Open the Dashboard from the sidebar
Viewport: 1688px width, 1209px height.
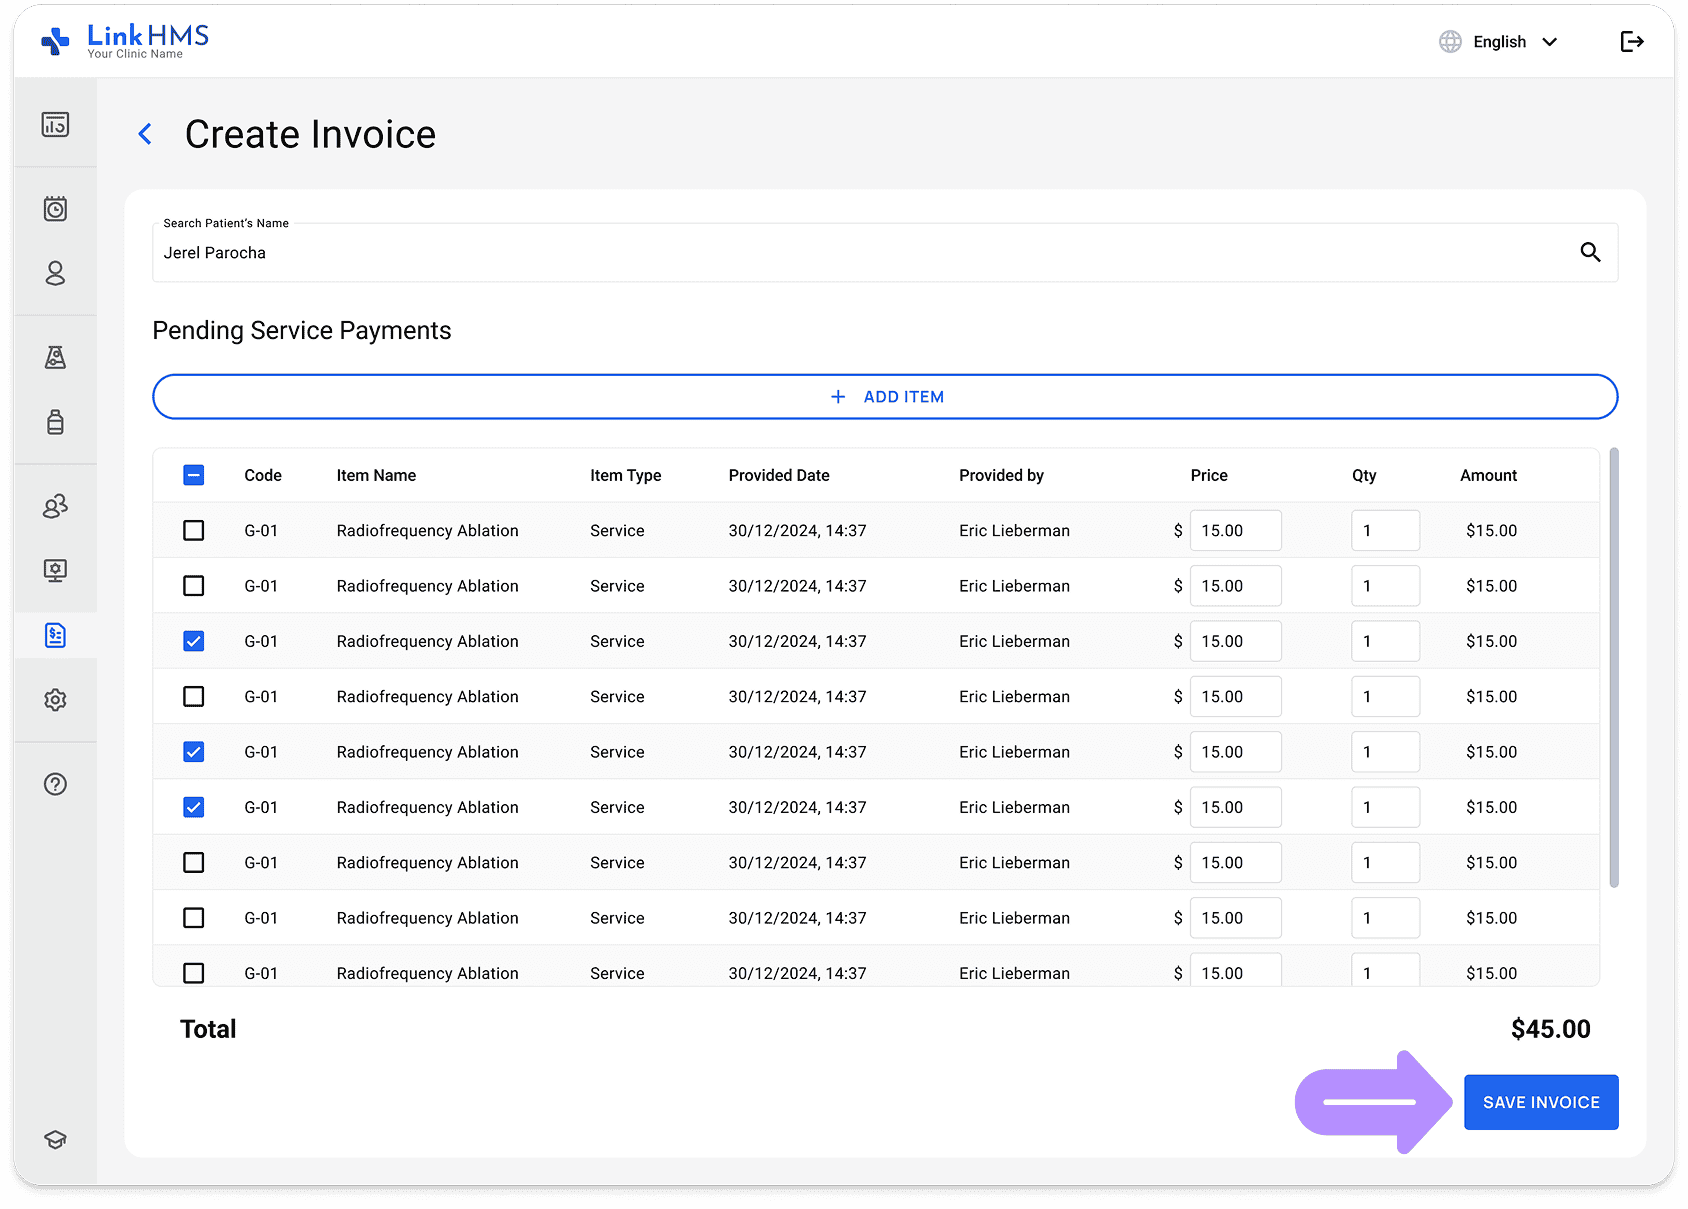[55, 124]
